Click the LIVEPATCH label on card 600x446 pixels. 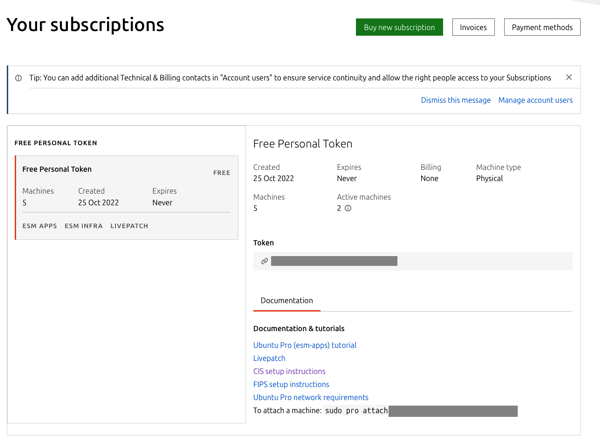[129, 226]
